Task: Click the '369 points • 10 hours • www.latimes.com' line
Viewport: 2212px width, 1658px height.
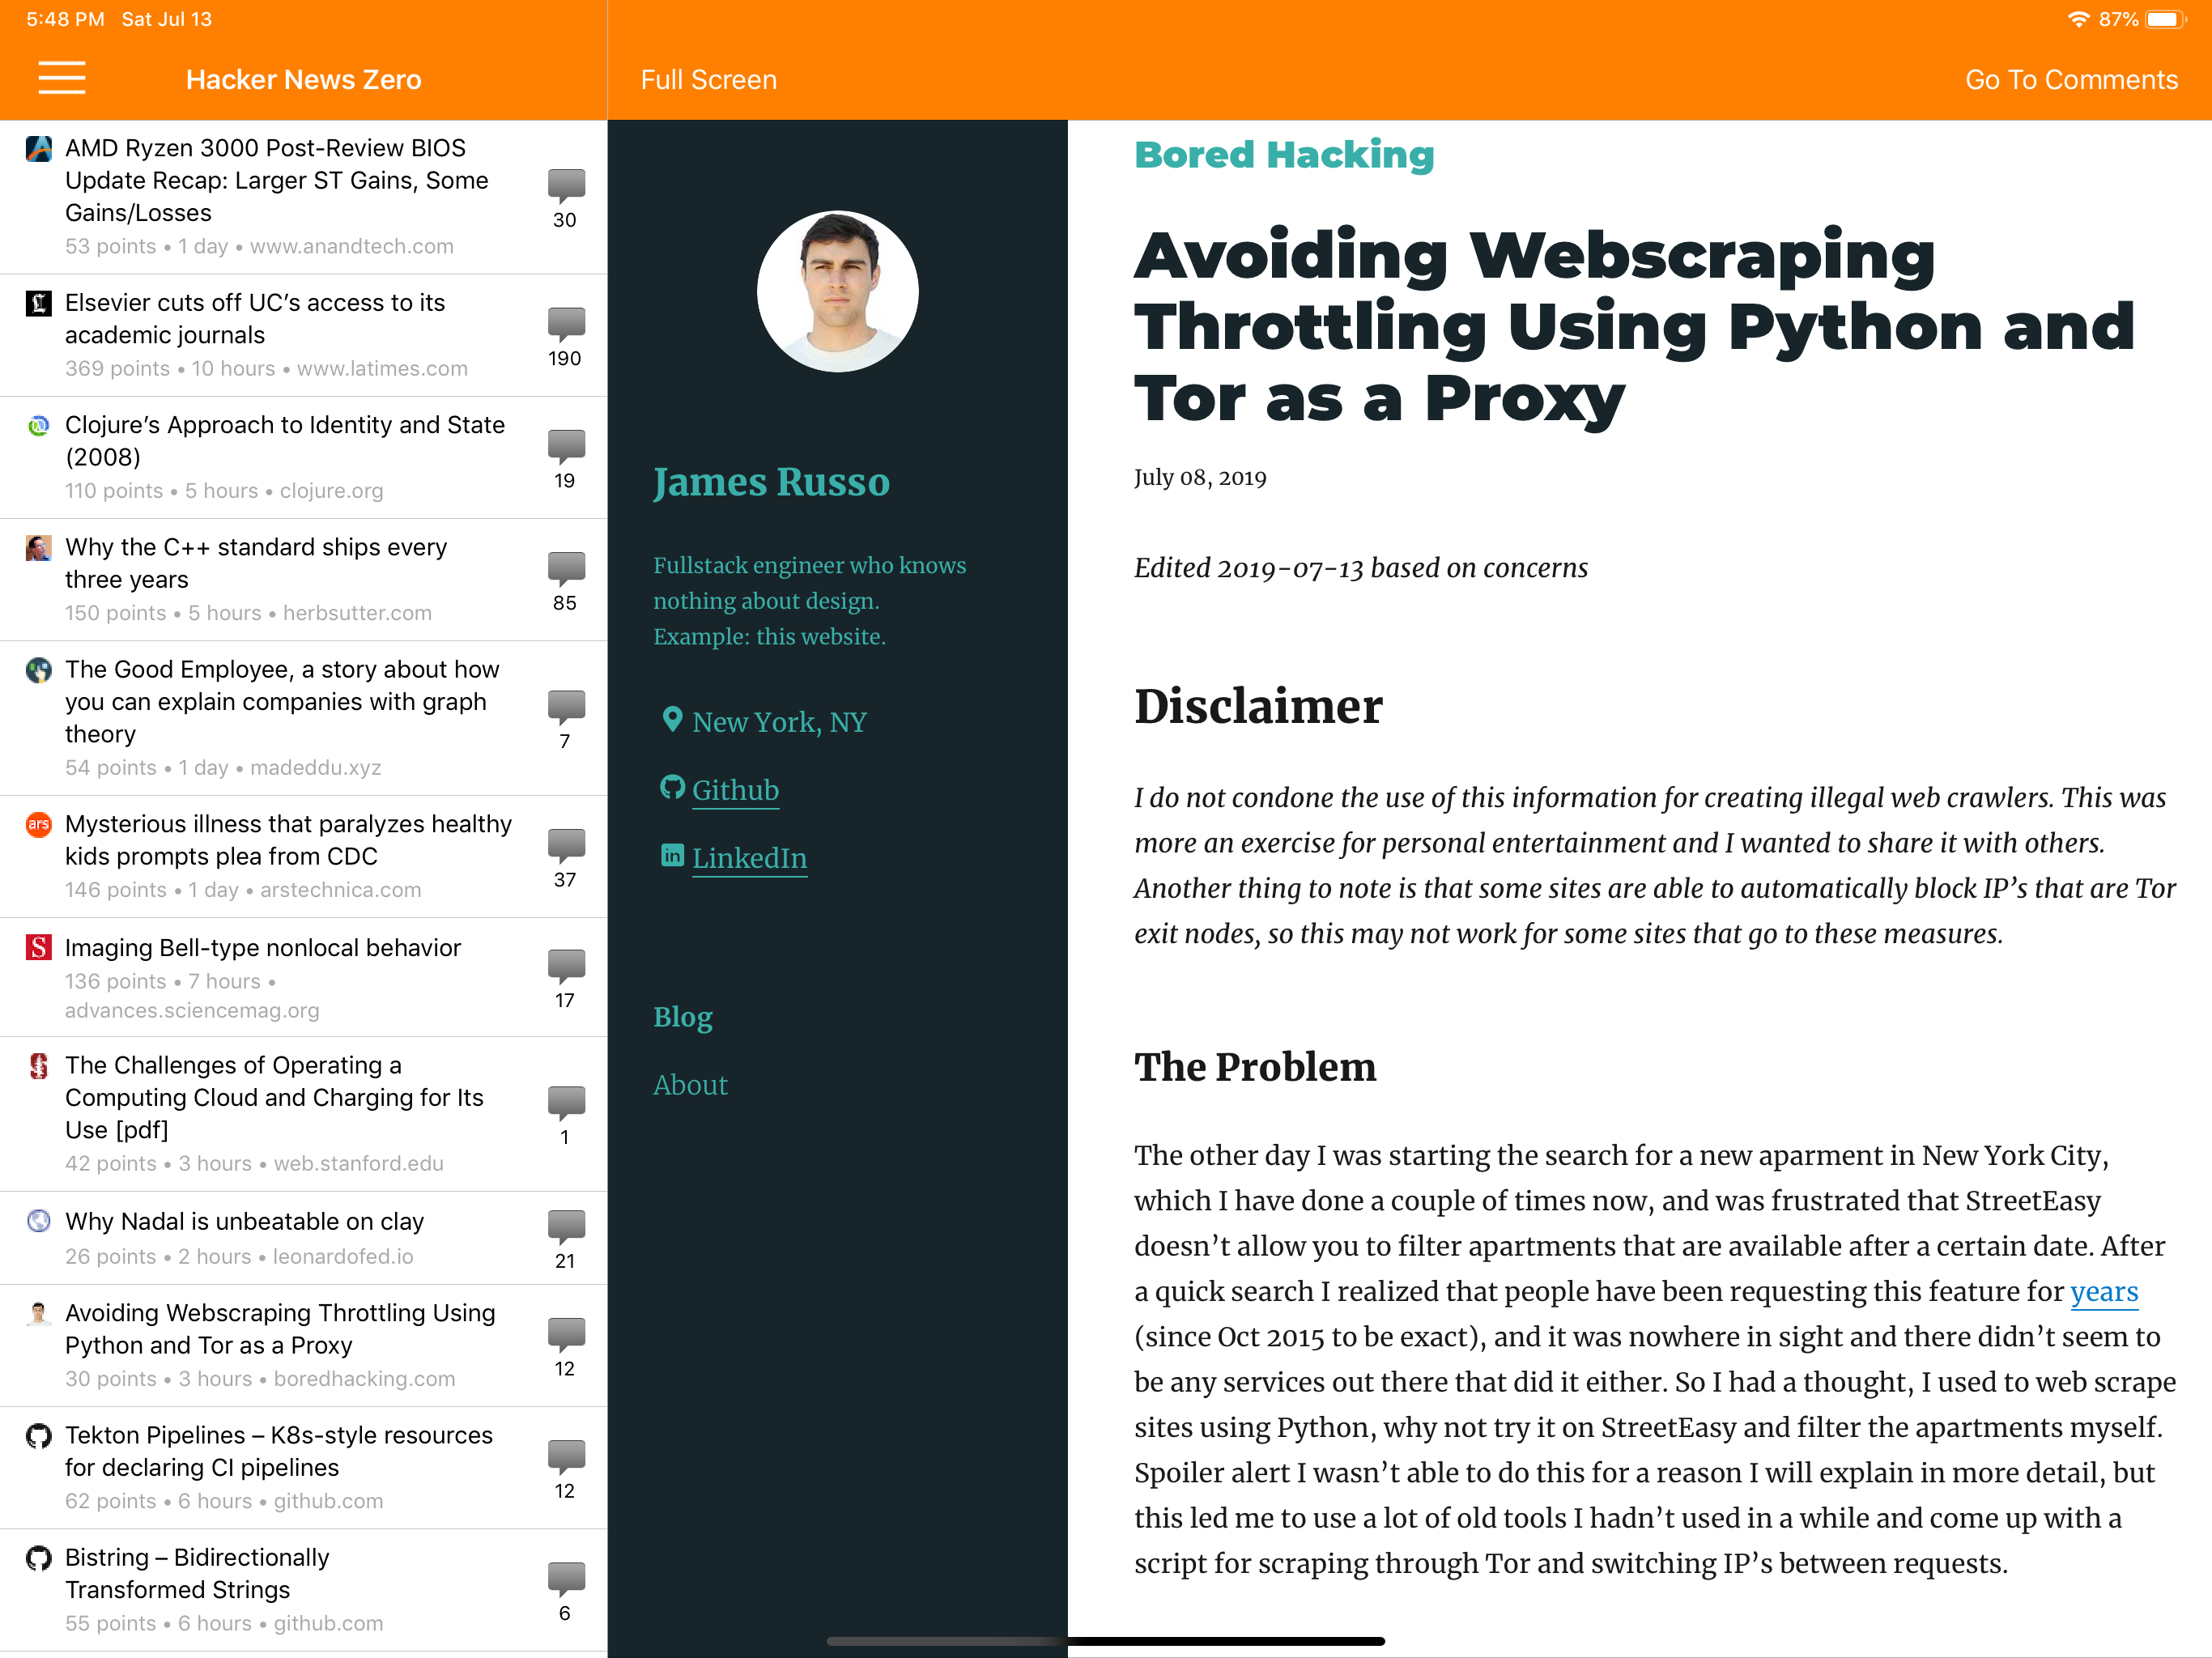Action: tap(266, 368)
